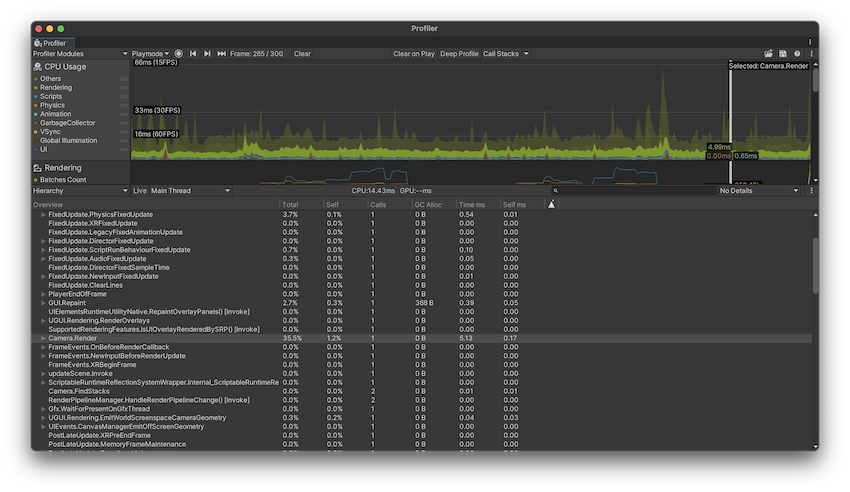Screen dimensions: 850x492
Task: Click the record profiling button
Action: (x=179, y=54)
